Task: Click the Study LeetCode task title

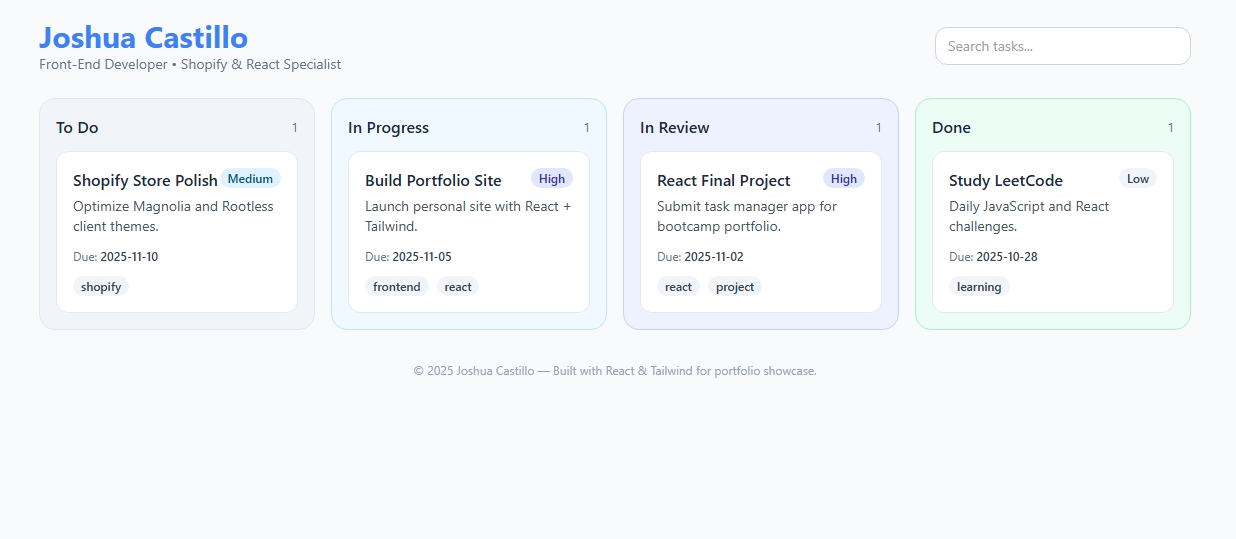Action: 1005,181
